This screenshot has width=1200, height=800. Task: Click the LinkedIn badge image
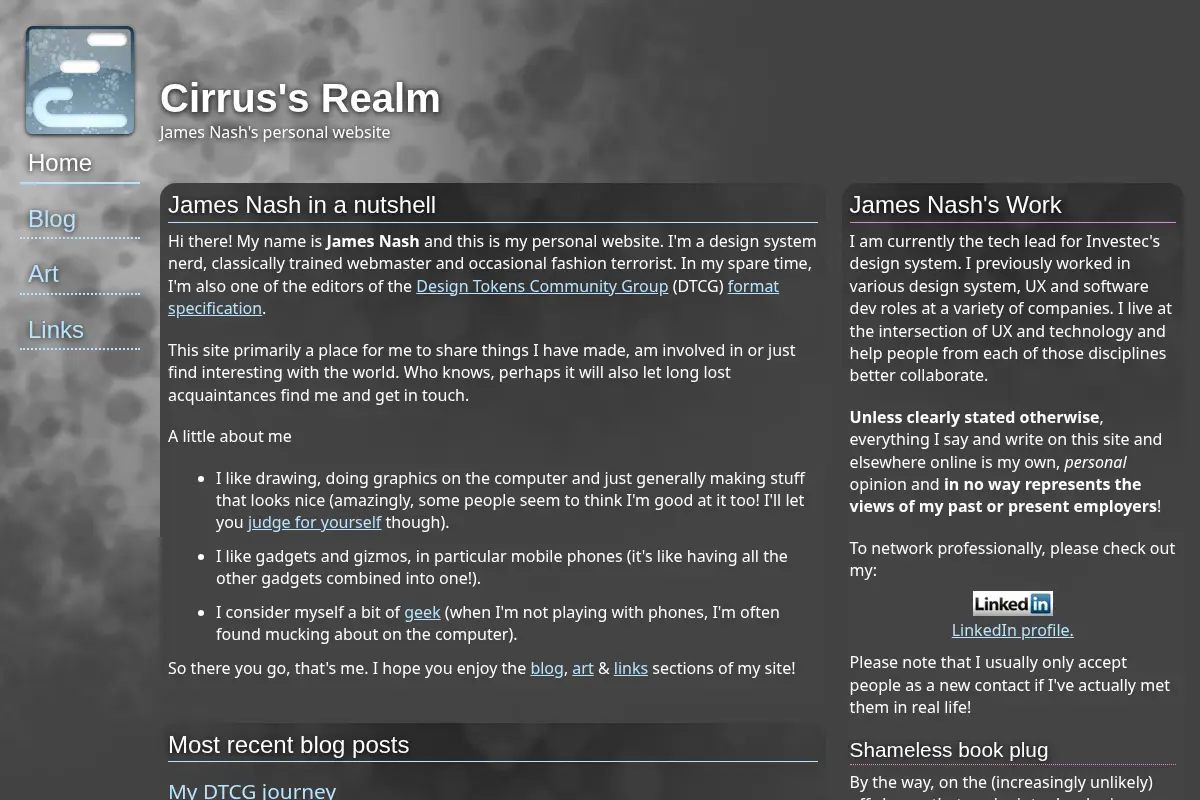[1012, 603]
